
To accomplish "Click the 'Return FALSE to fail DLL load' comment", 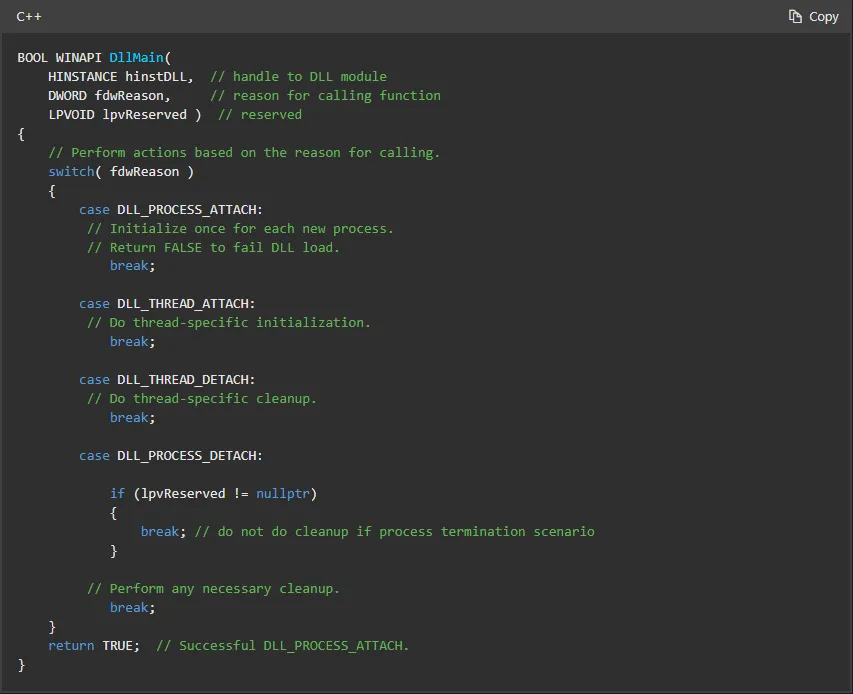I will tap(213, 247).
